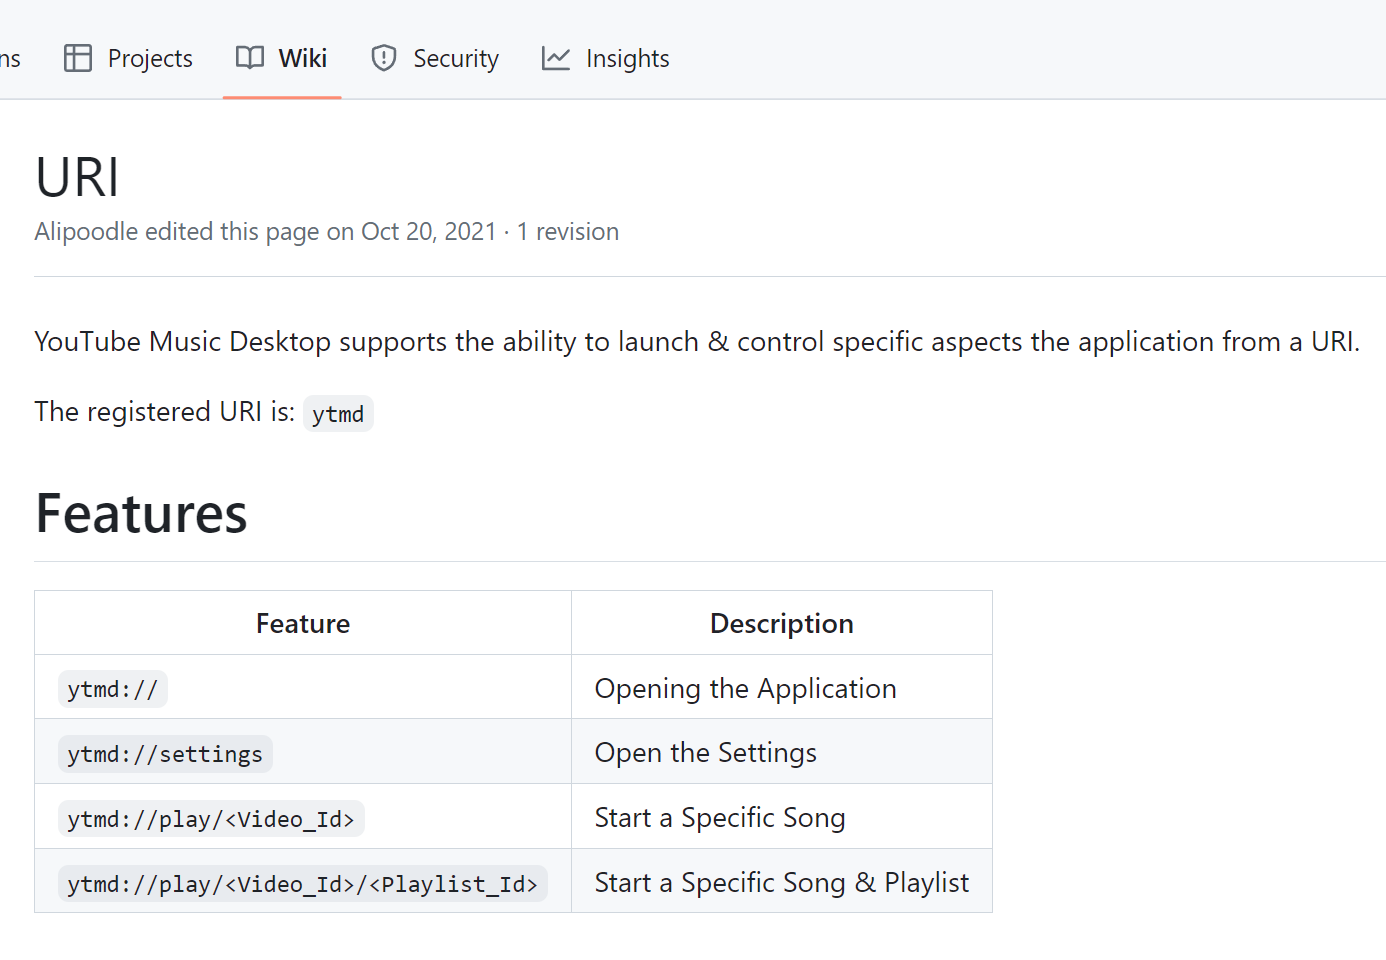1386x960 pixels.
Task: Select the Wiki tab label
Action: coord(302,59)
